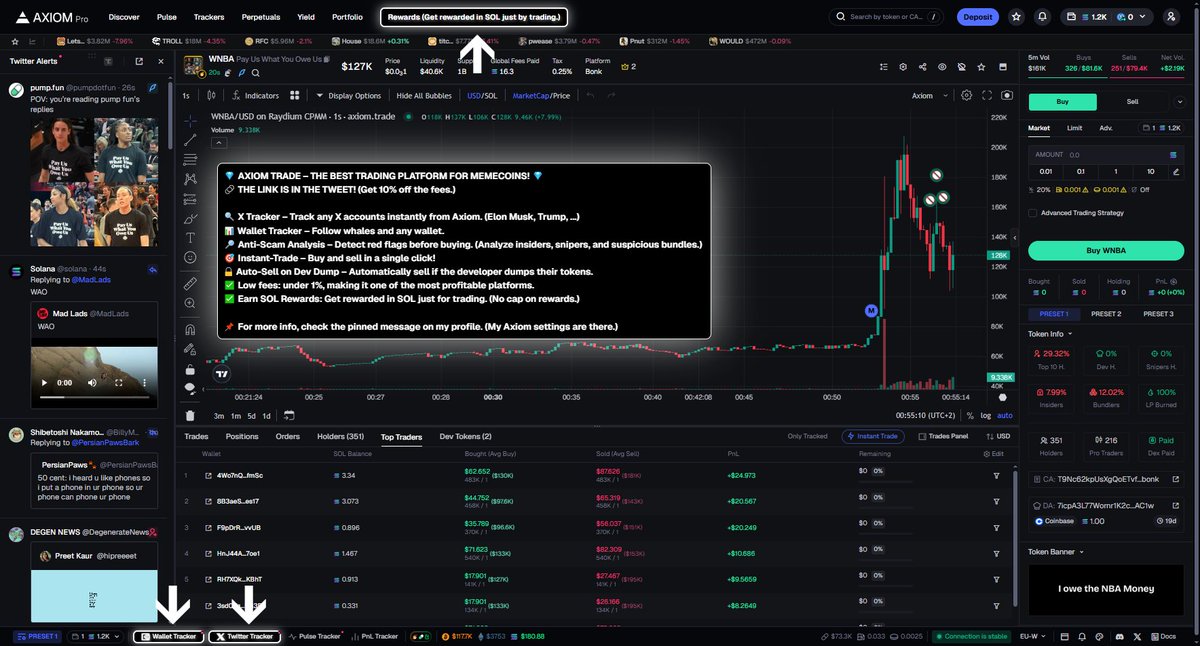Screen dimensions: 1200x646
Task: Click Hide All Bubbles
Action: pos(424,96)
